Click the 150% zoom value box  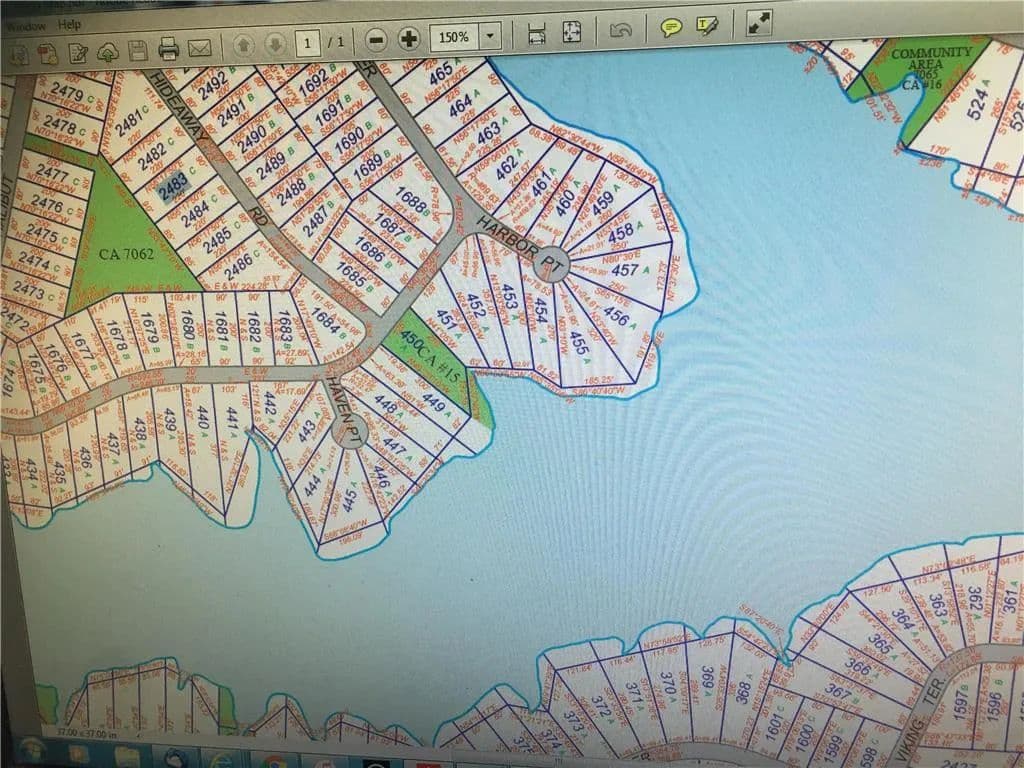[454, 37]
